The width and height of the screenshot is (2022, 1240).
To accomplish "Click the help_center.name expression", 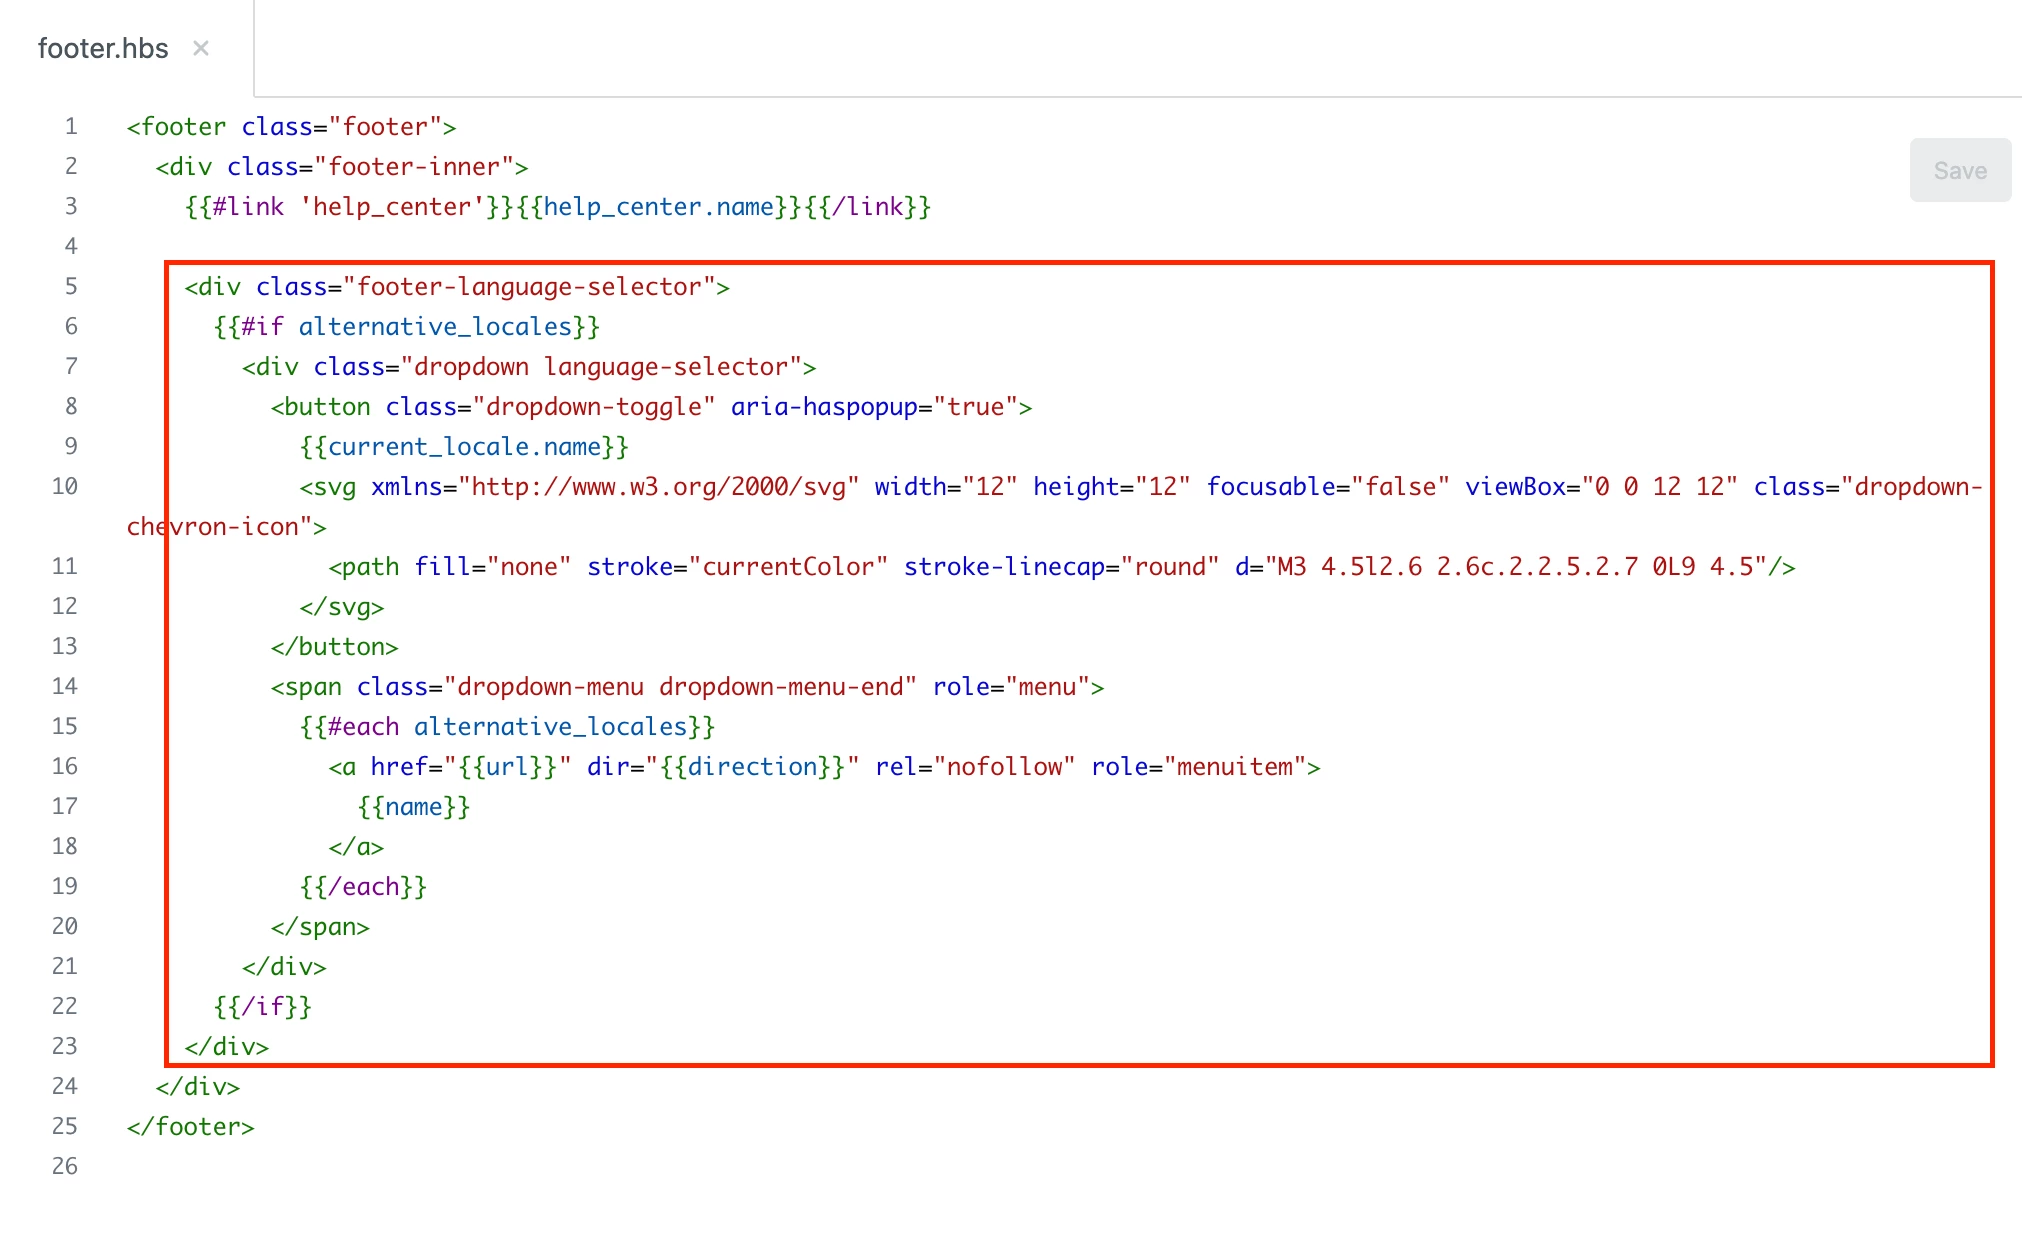I will click(658, 207).
